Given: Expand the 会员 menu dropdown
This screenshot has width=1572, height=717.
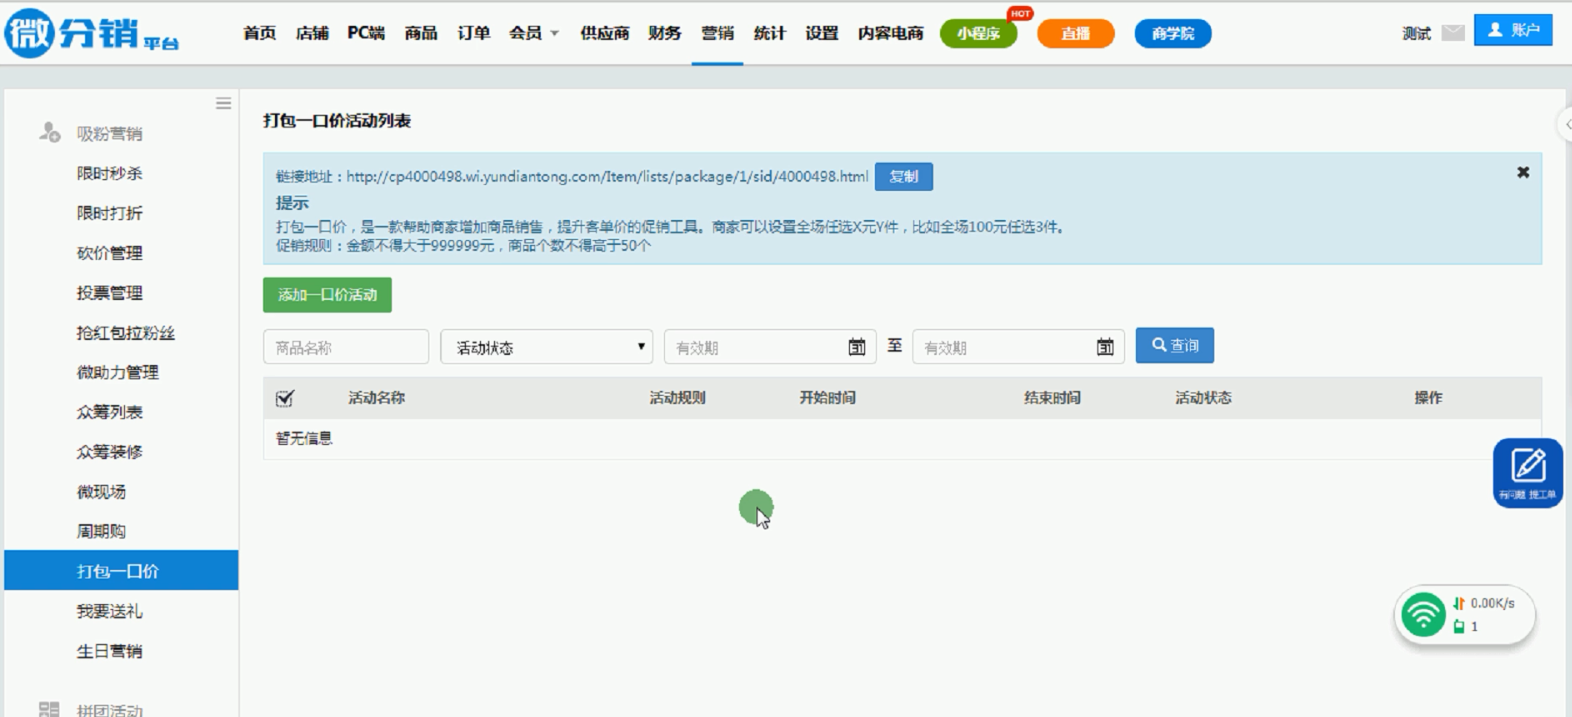Looking at the screenshot, I should (533, 33).
